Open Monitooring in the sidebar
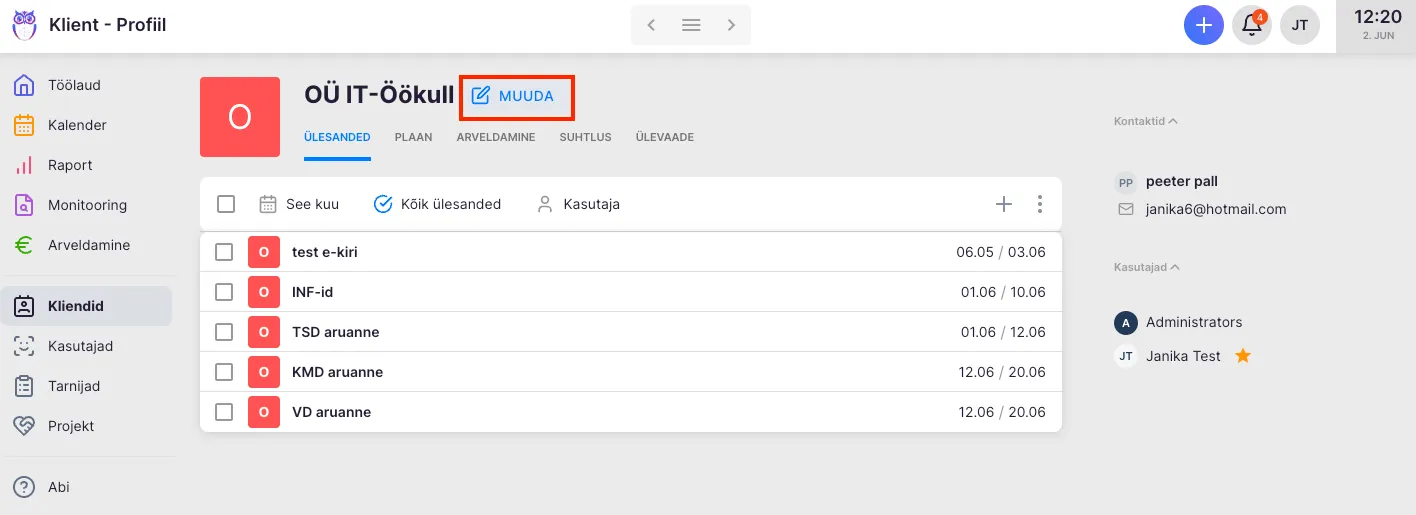Screen dimensions: 1416x515 (x=87, y=205)
